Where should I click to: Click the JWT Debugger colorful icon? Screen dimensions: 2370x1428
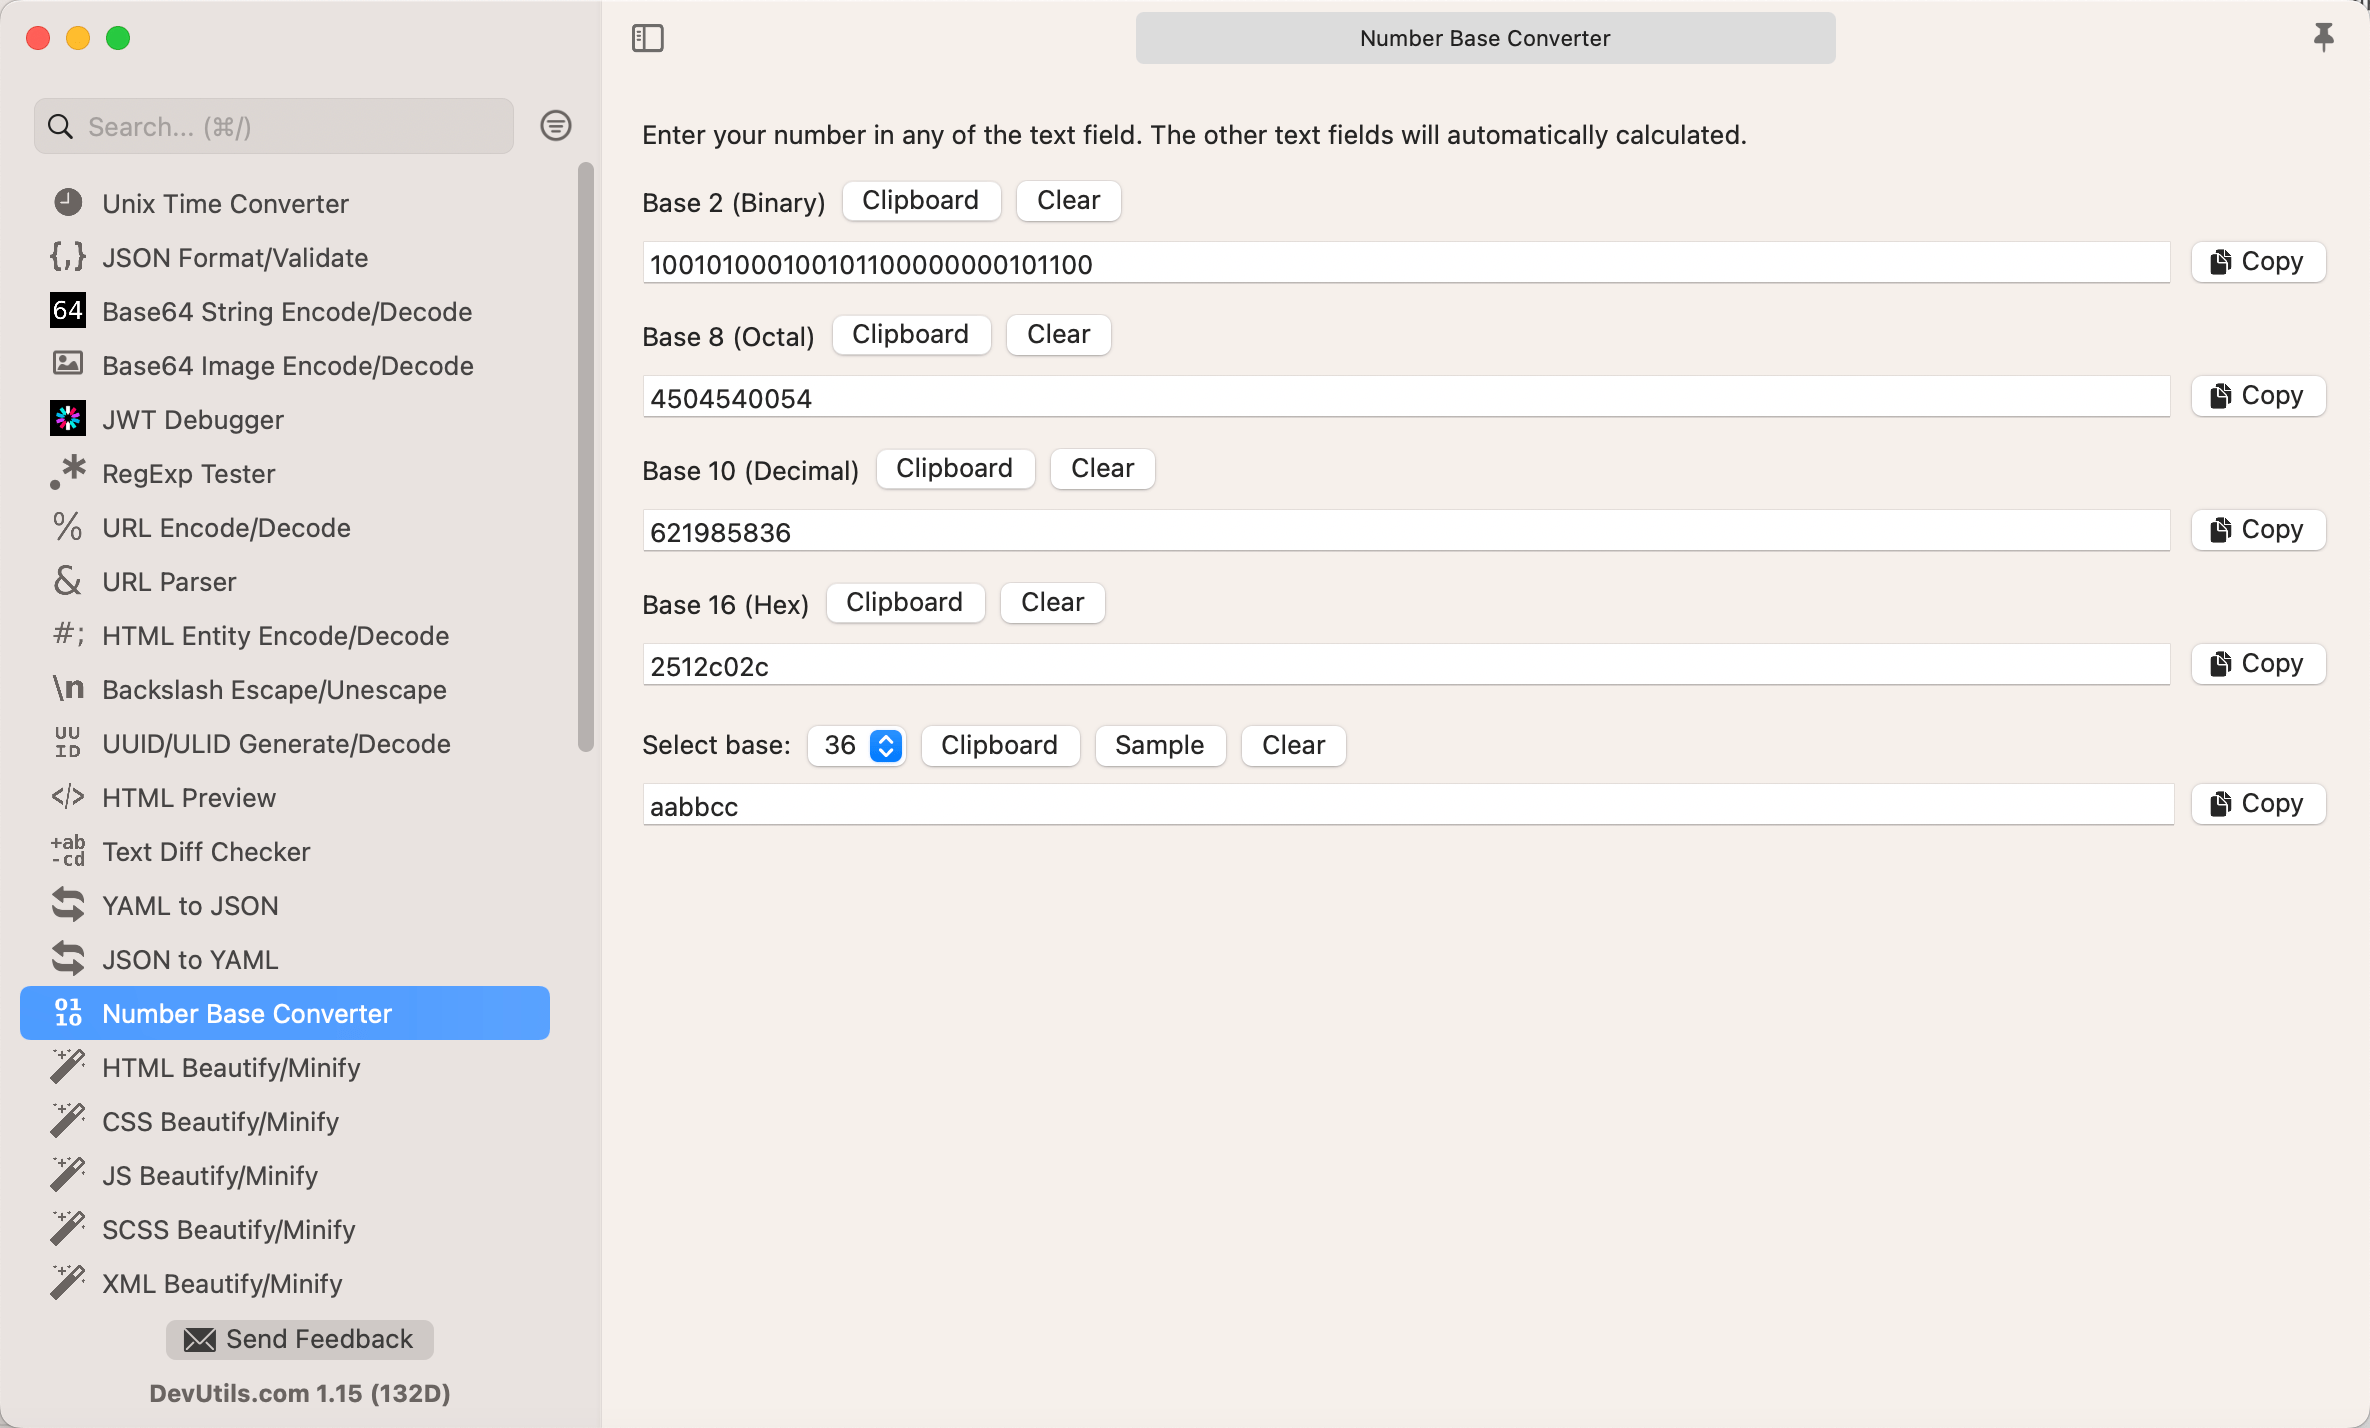tap(67, 419)
